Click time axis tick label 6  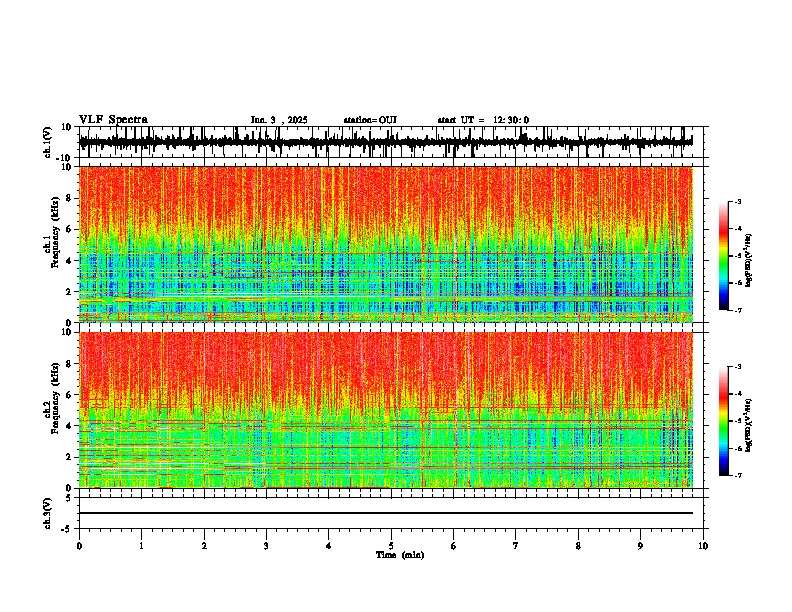click(454, 546)
